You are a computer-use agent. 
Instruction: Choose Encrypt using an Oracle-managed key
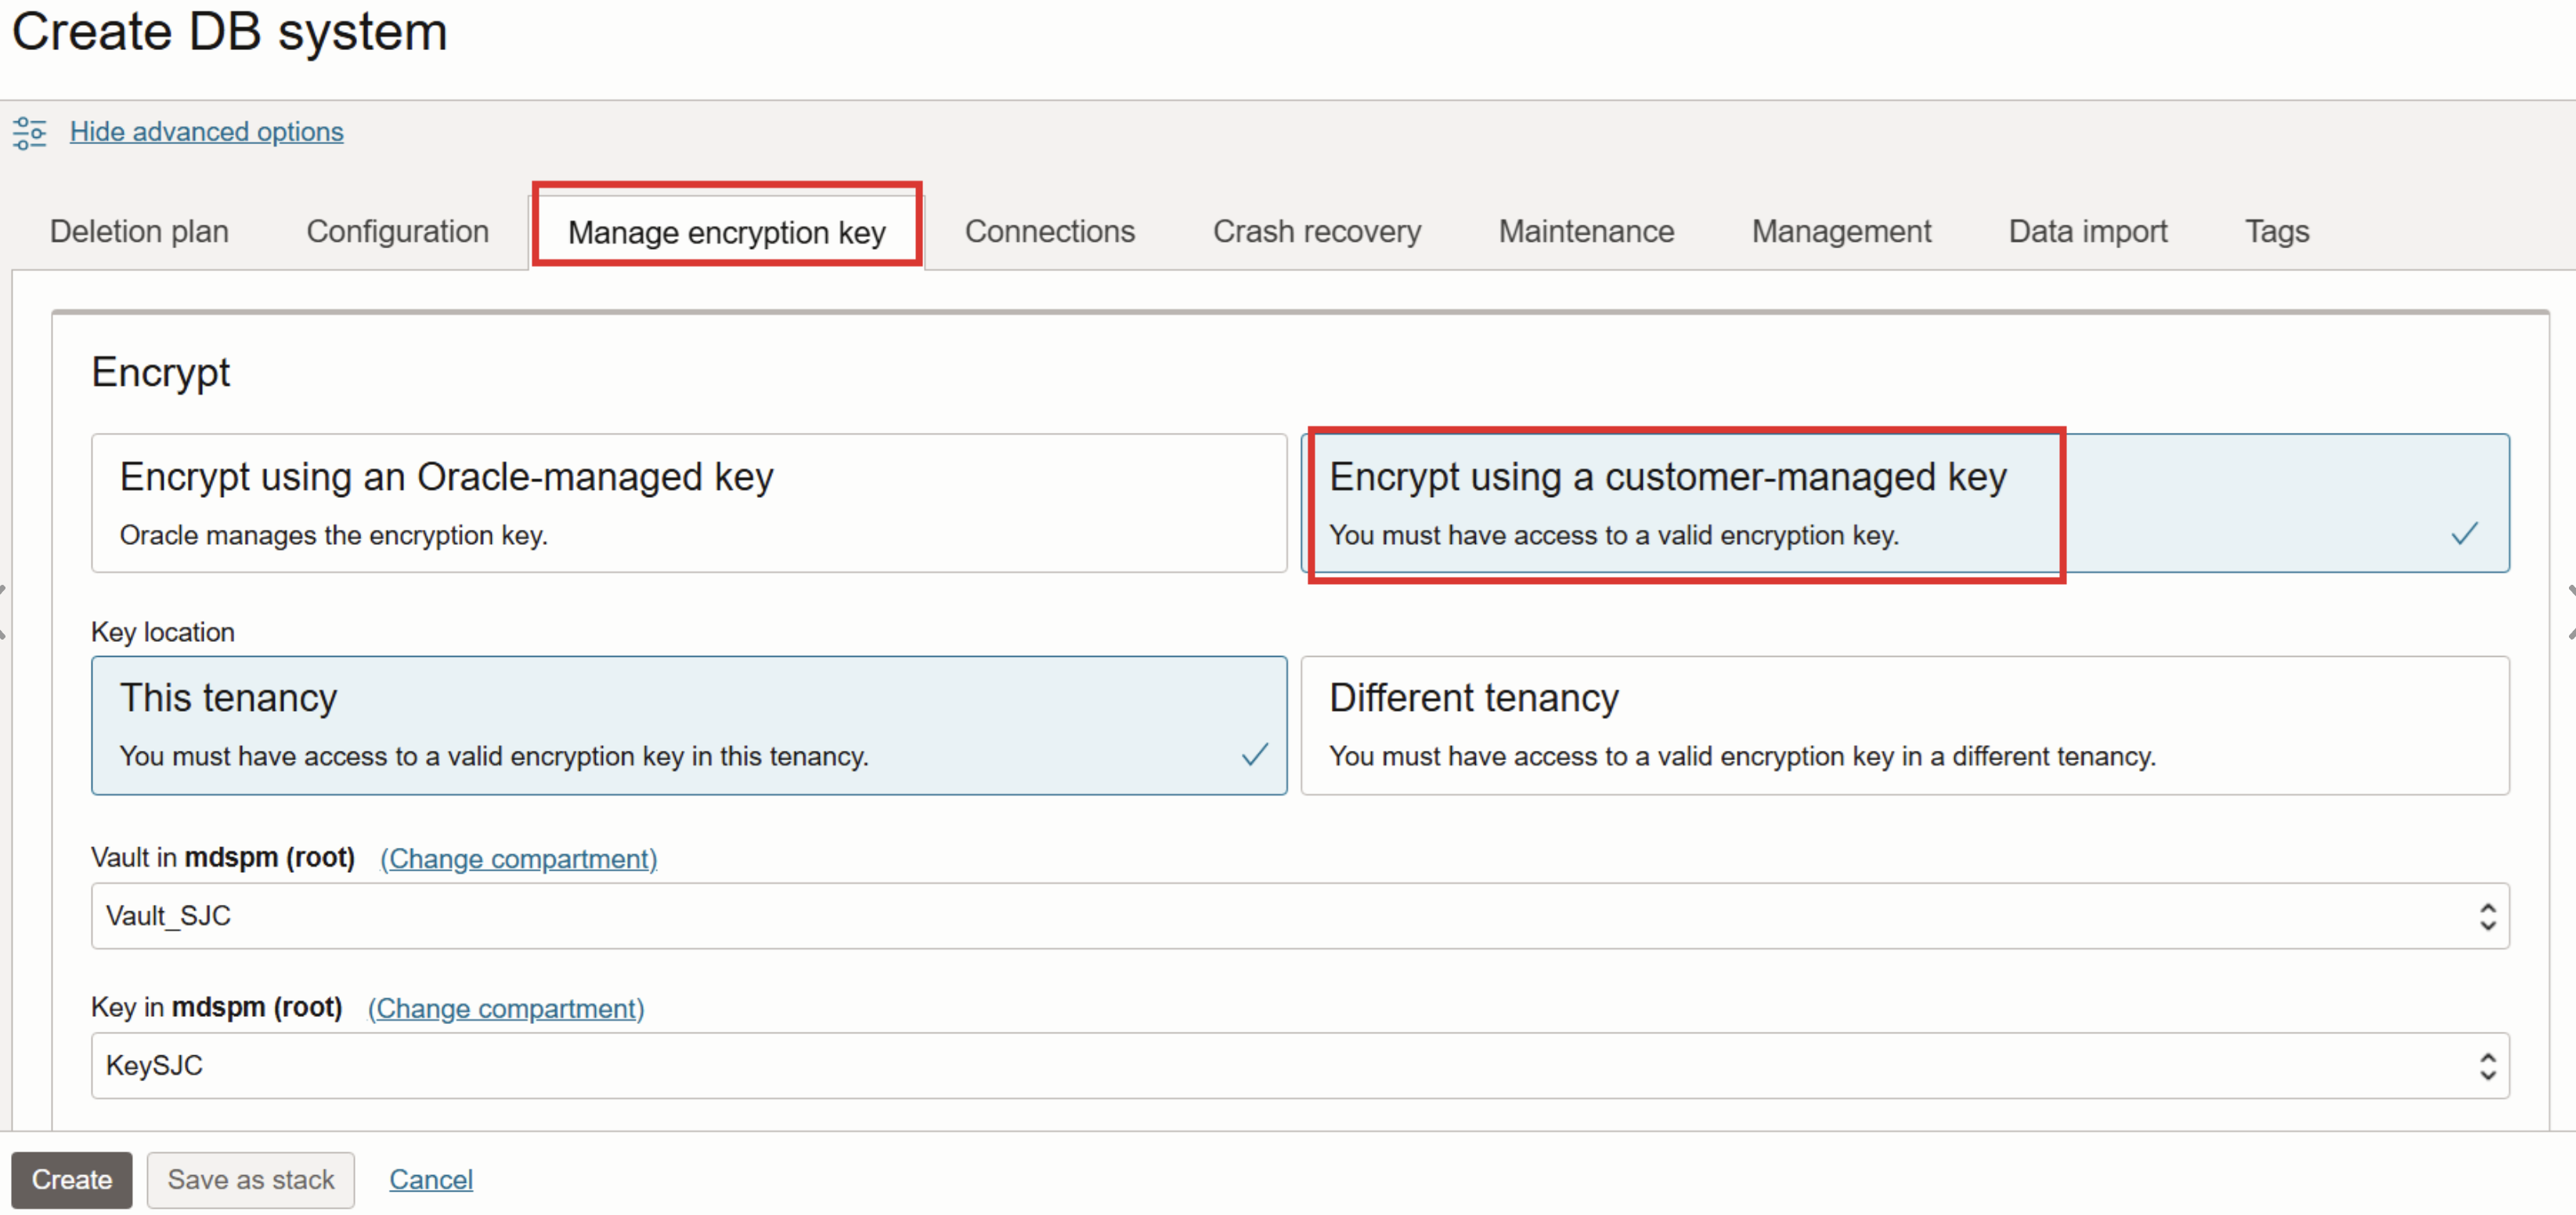pos(688,503)
